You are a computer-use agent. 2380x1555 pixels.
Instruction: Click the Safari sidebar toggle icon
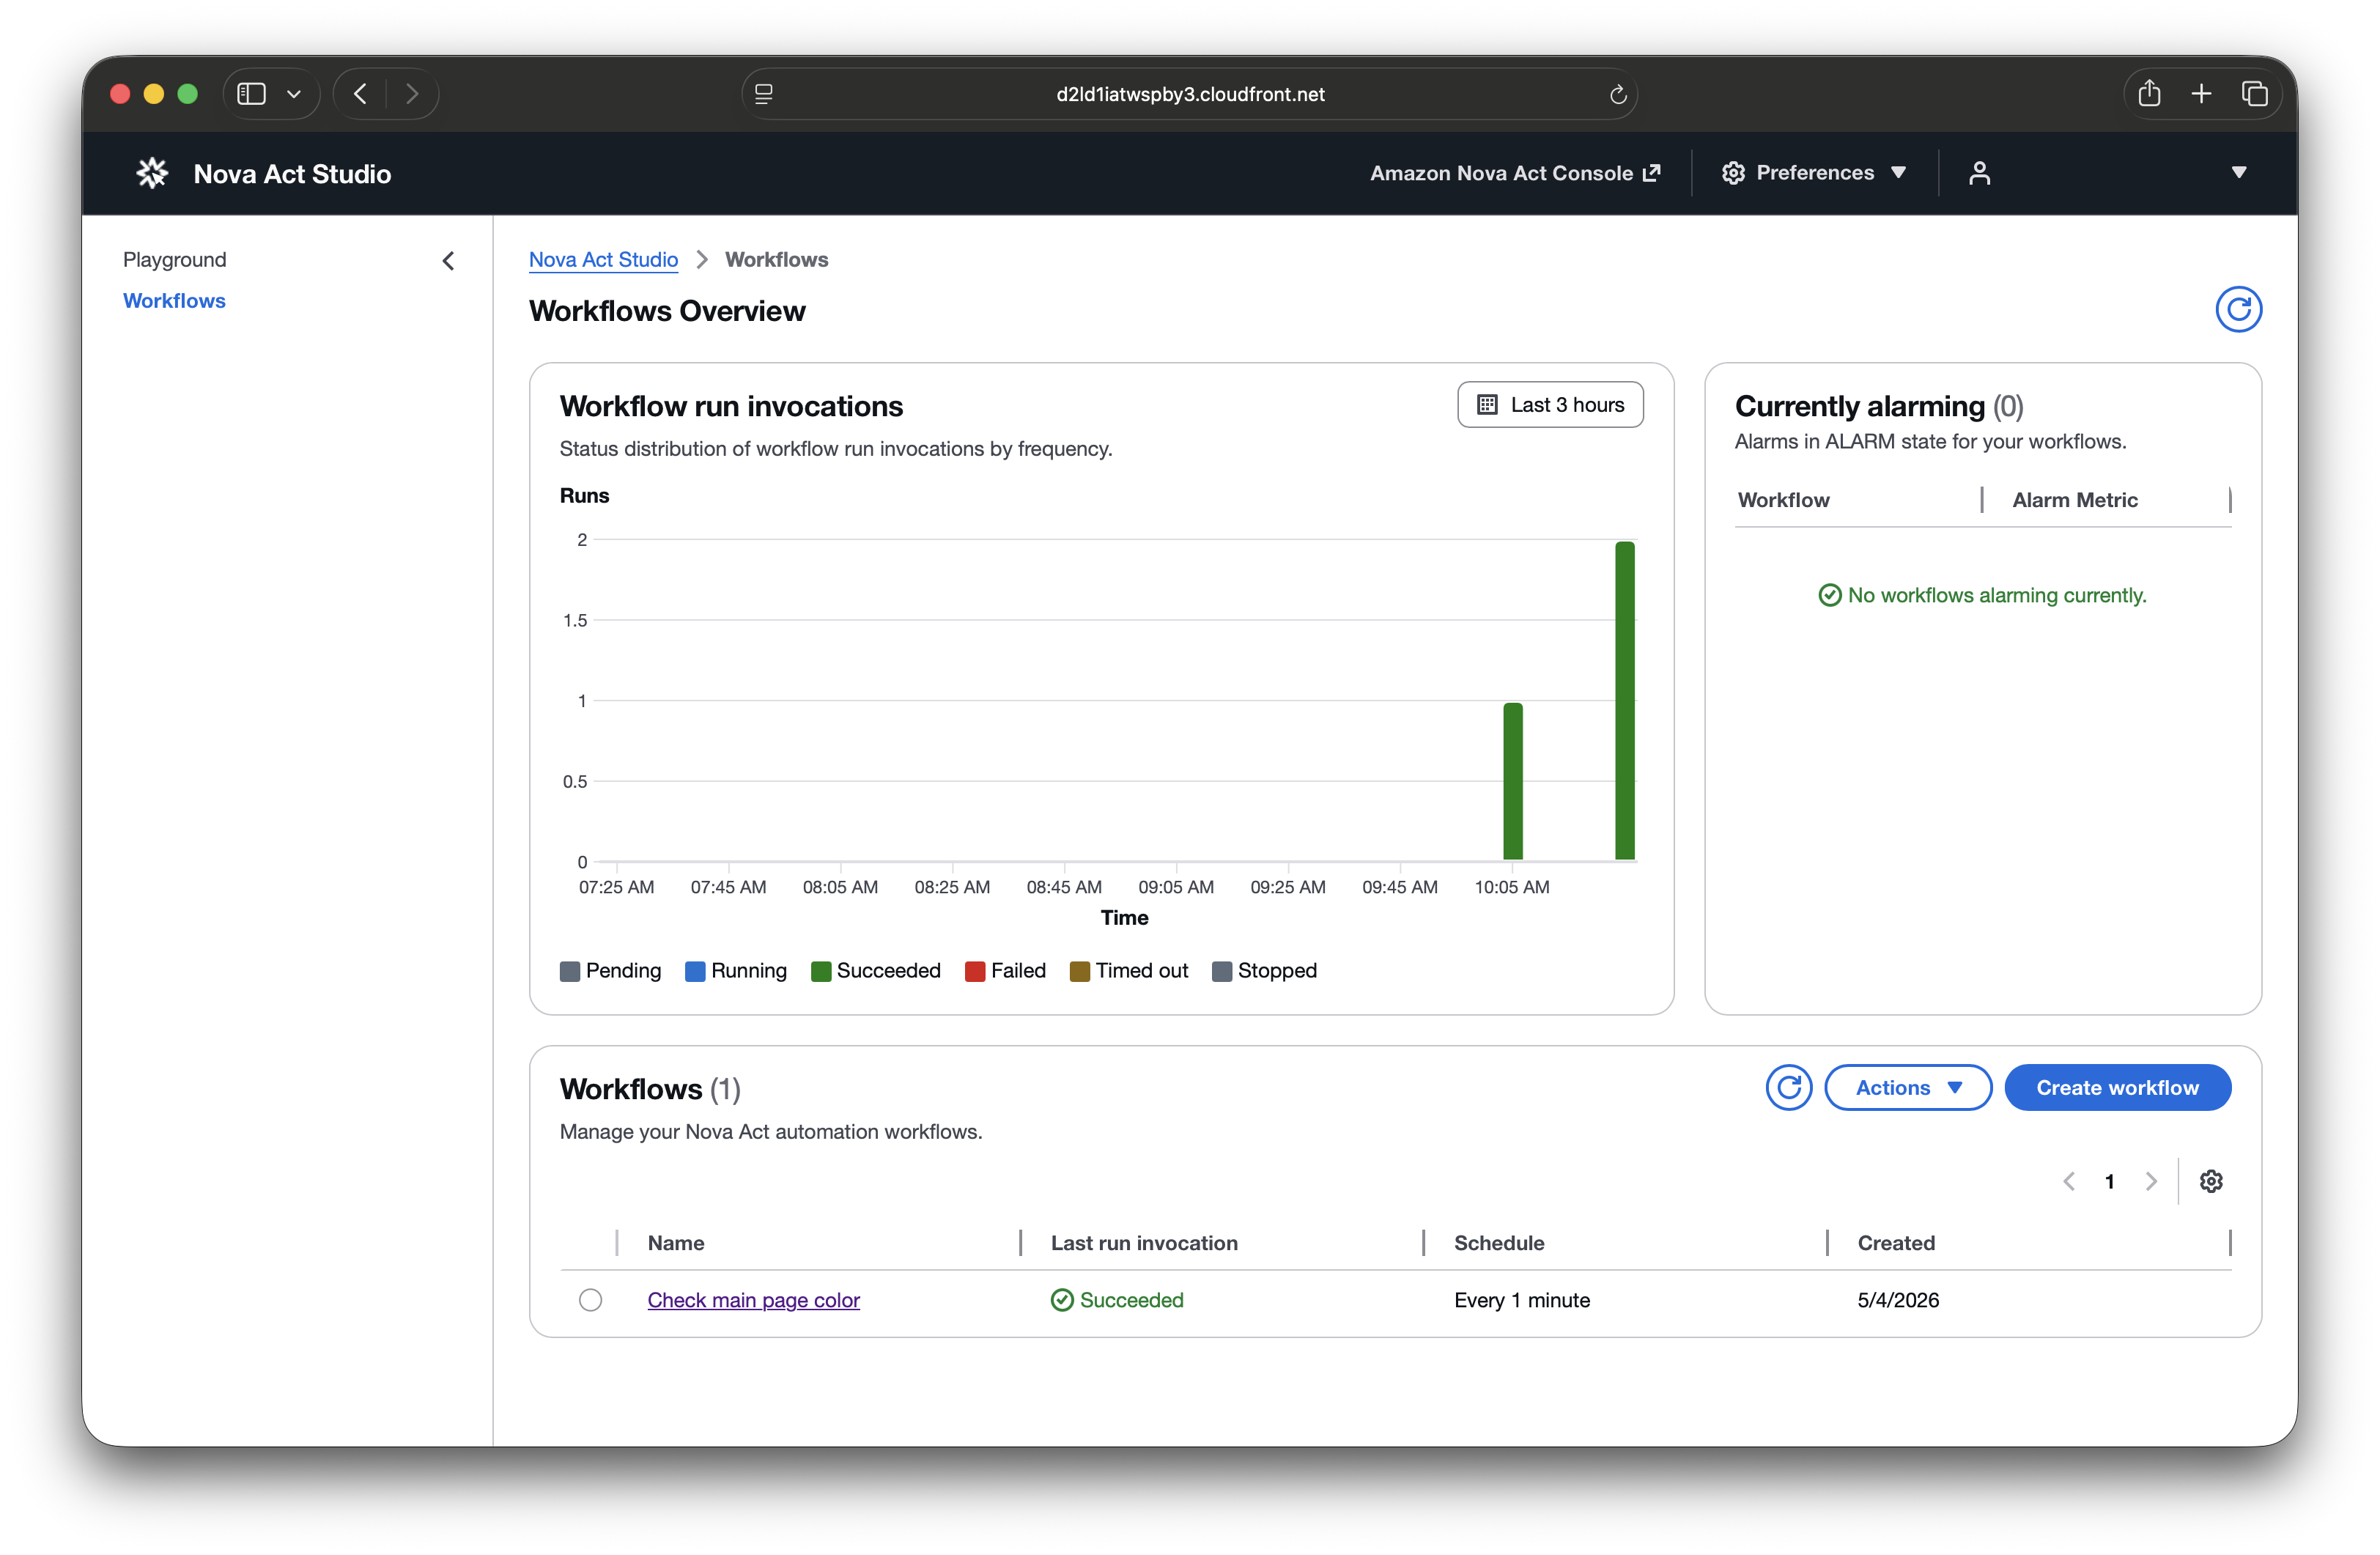pyautogui.click(x=251, y=94)
